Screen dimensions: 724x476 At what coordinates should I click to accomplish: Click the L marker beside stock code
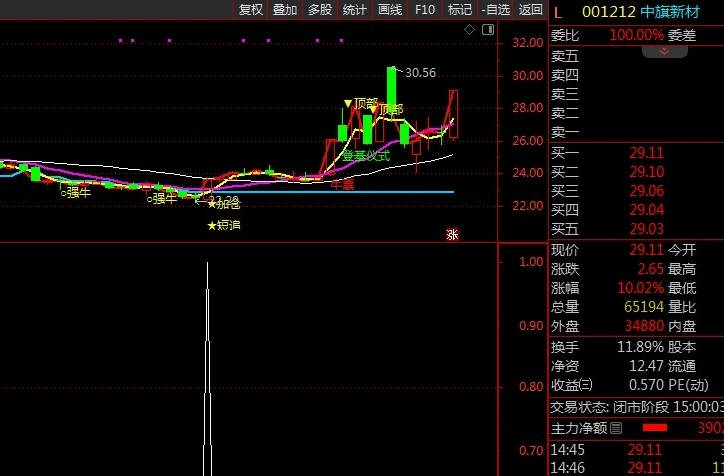pyautogui.click(x=558, y=12)
